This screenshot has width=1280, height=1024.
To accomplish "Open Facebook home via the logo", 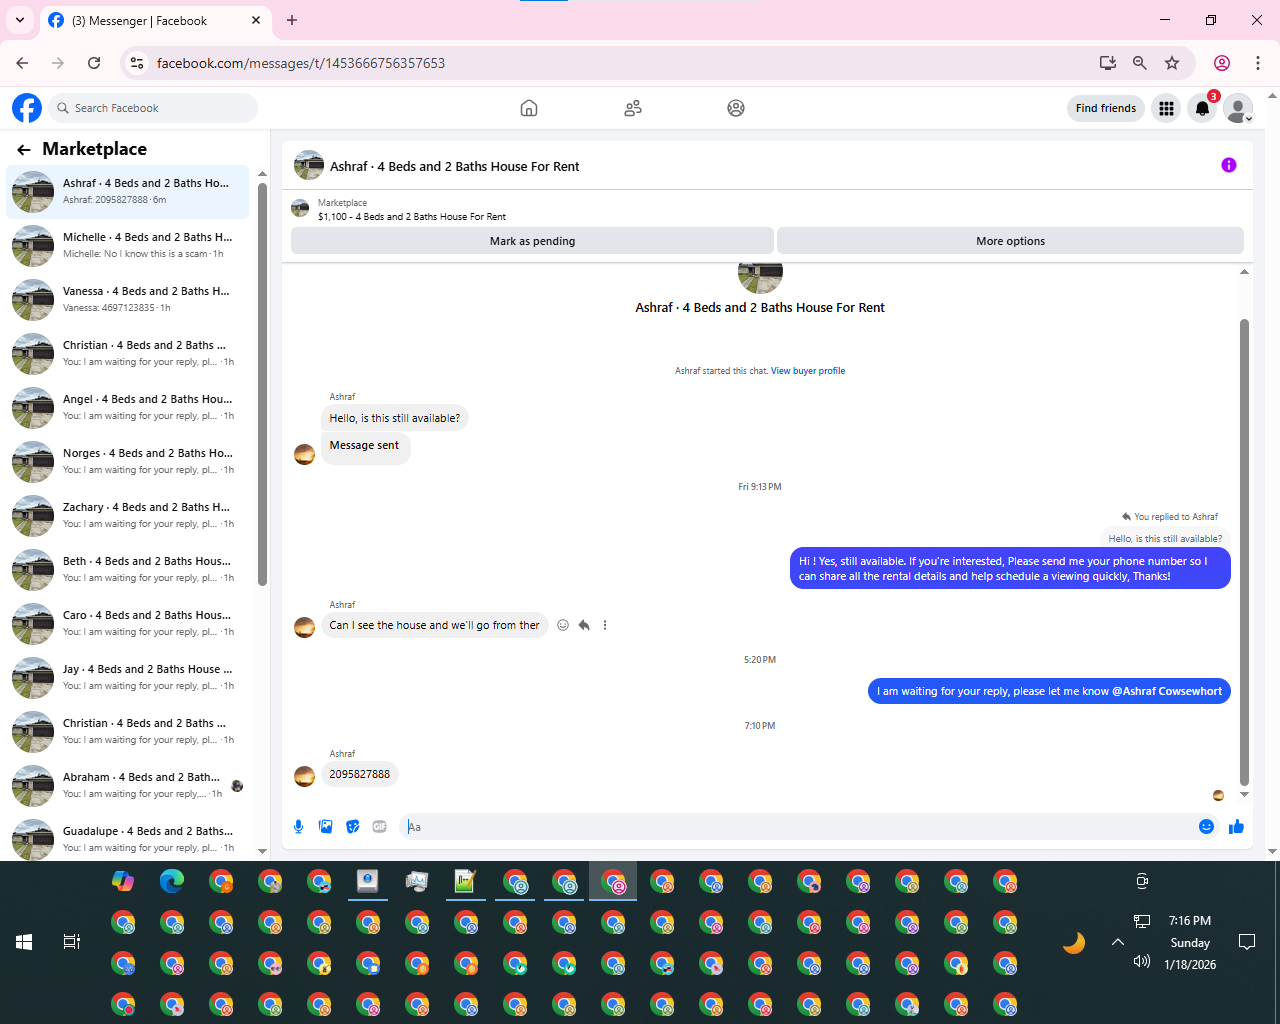I will [27, 108].
